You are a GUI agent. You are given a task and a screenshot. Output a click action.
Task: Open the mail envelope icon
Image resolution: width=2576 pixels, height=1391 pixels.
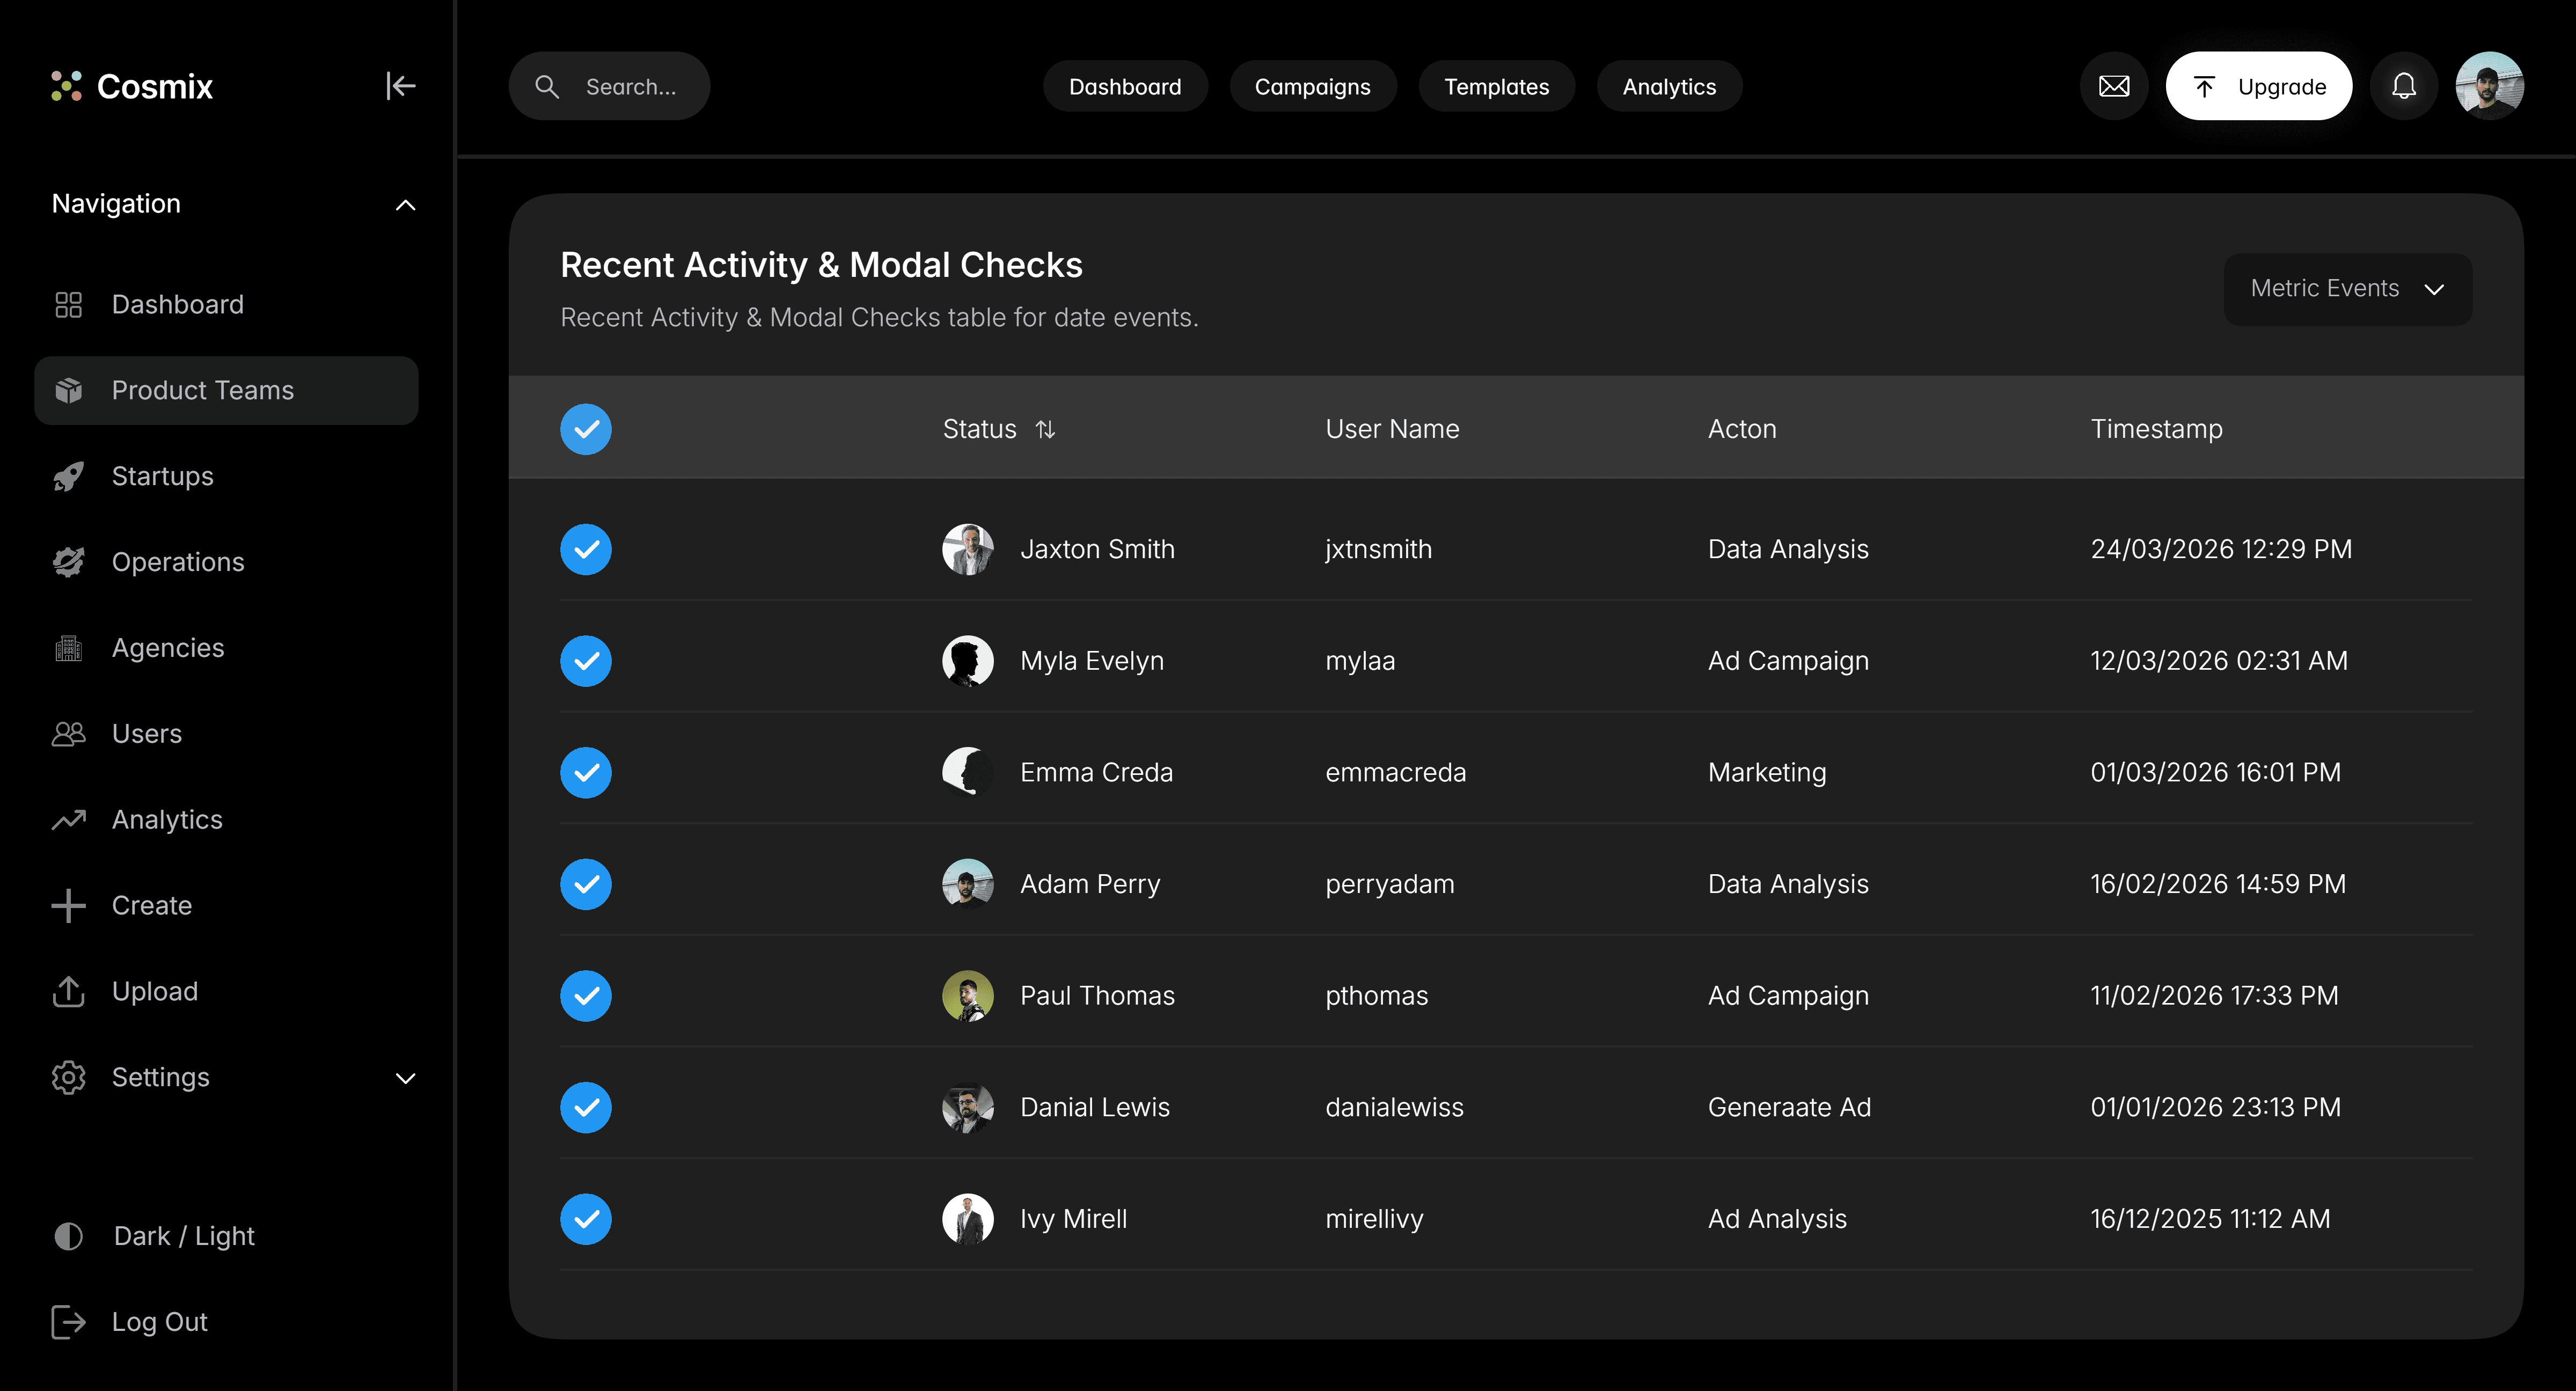point(2113,86)
